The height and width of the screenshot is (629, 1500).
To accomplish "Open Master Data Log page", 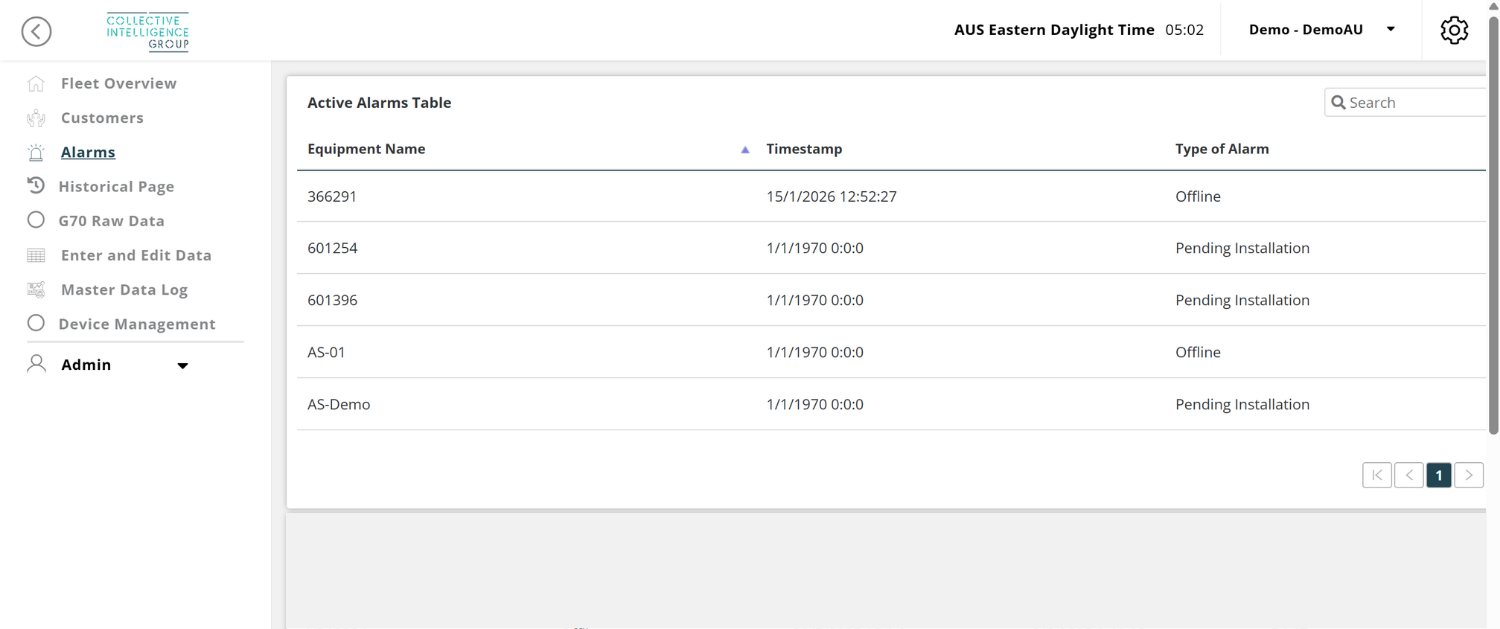I will click(x=124, y=290).
